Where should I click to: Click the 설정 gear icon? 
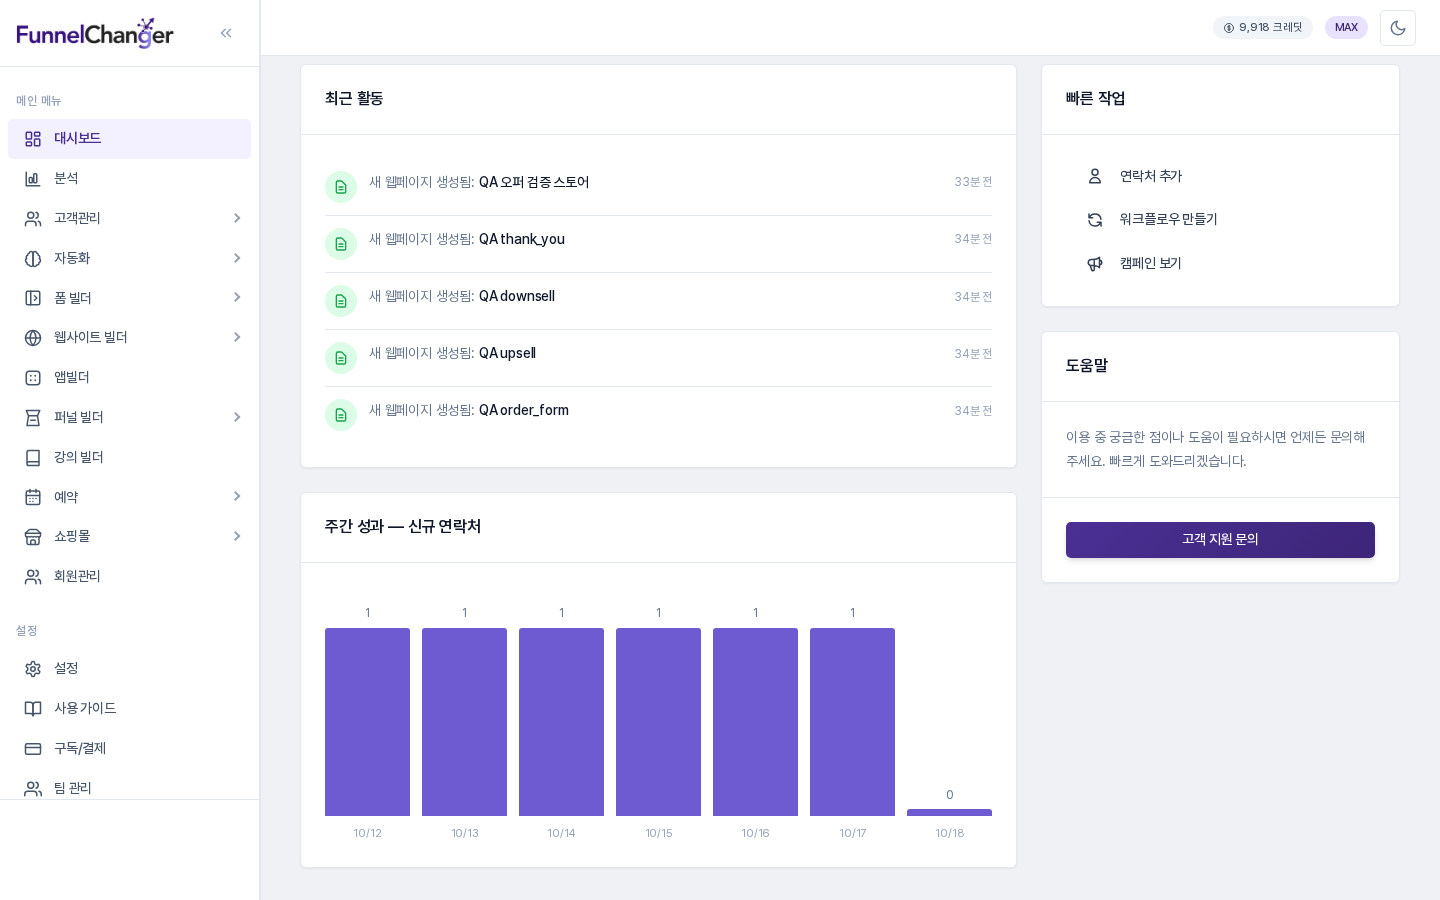(x=33, y=669)
